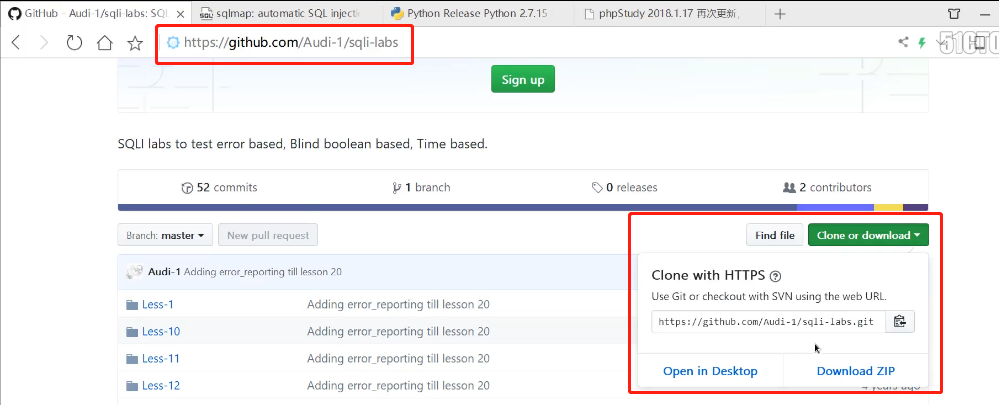Open the Less-12 folder link
Image resolution: width=999 pixels, height=405 pixels.
(x=161, y=386)
